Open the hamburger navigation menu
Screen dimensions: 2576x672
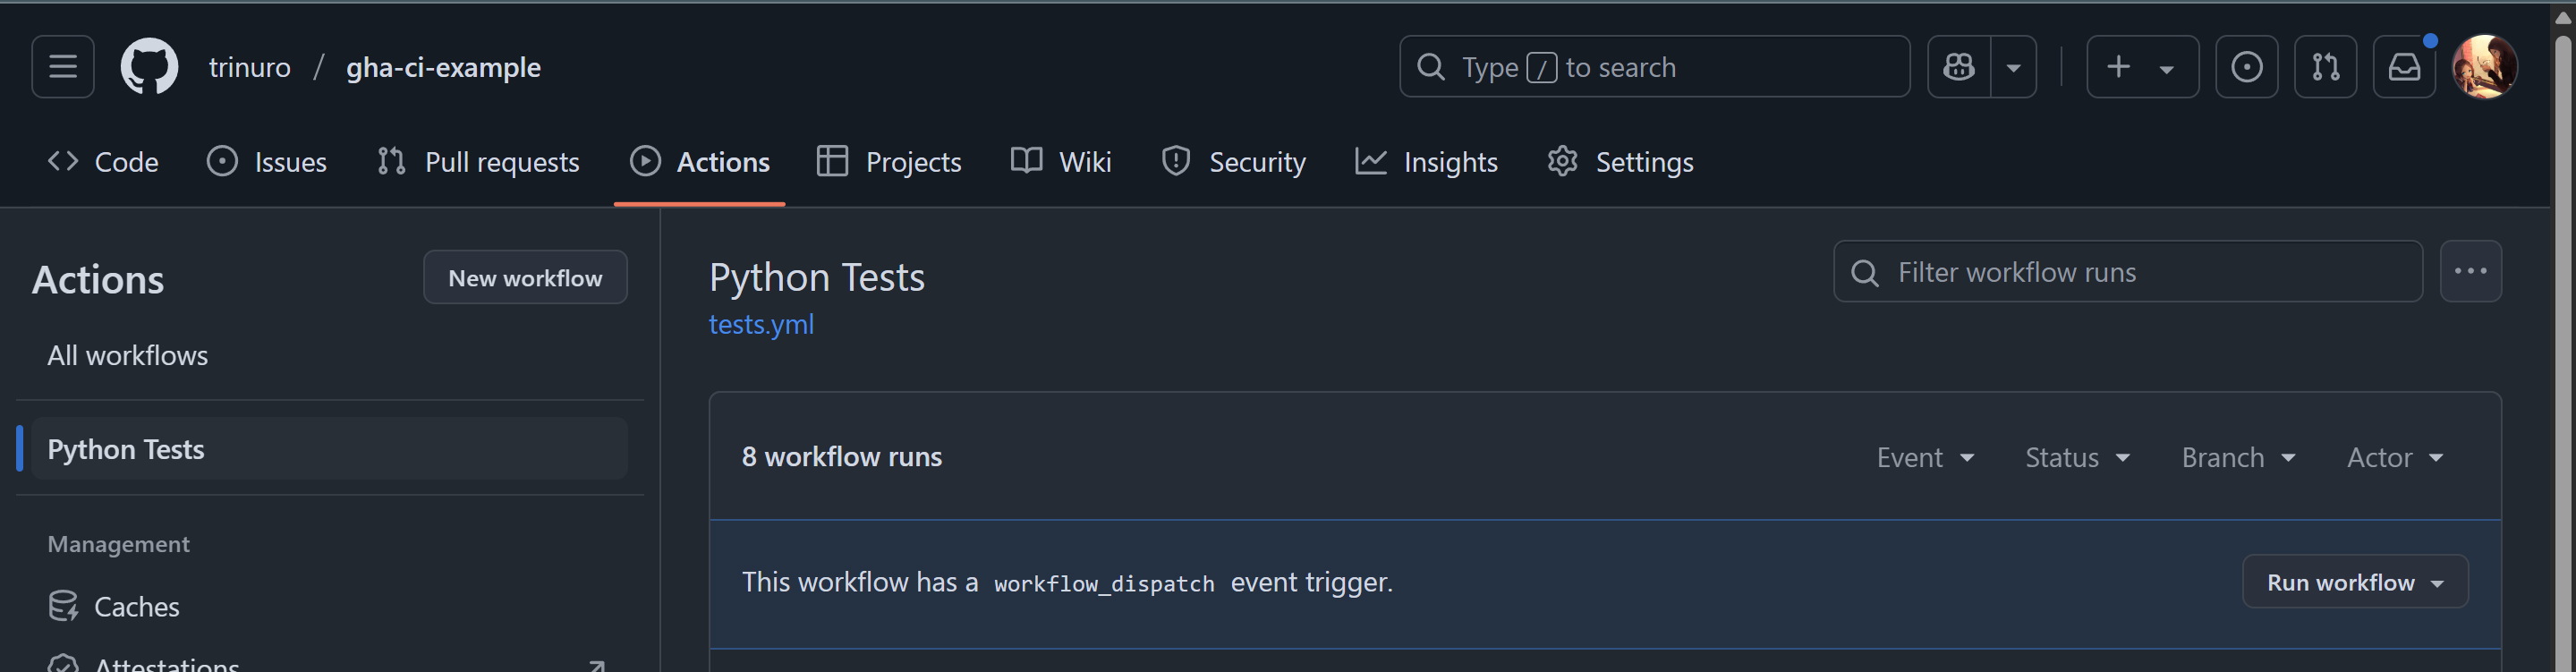(x=62, y=67)
